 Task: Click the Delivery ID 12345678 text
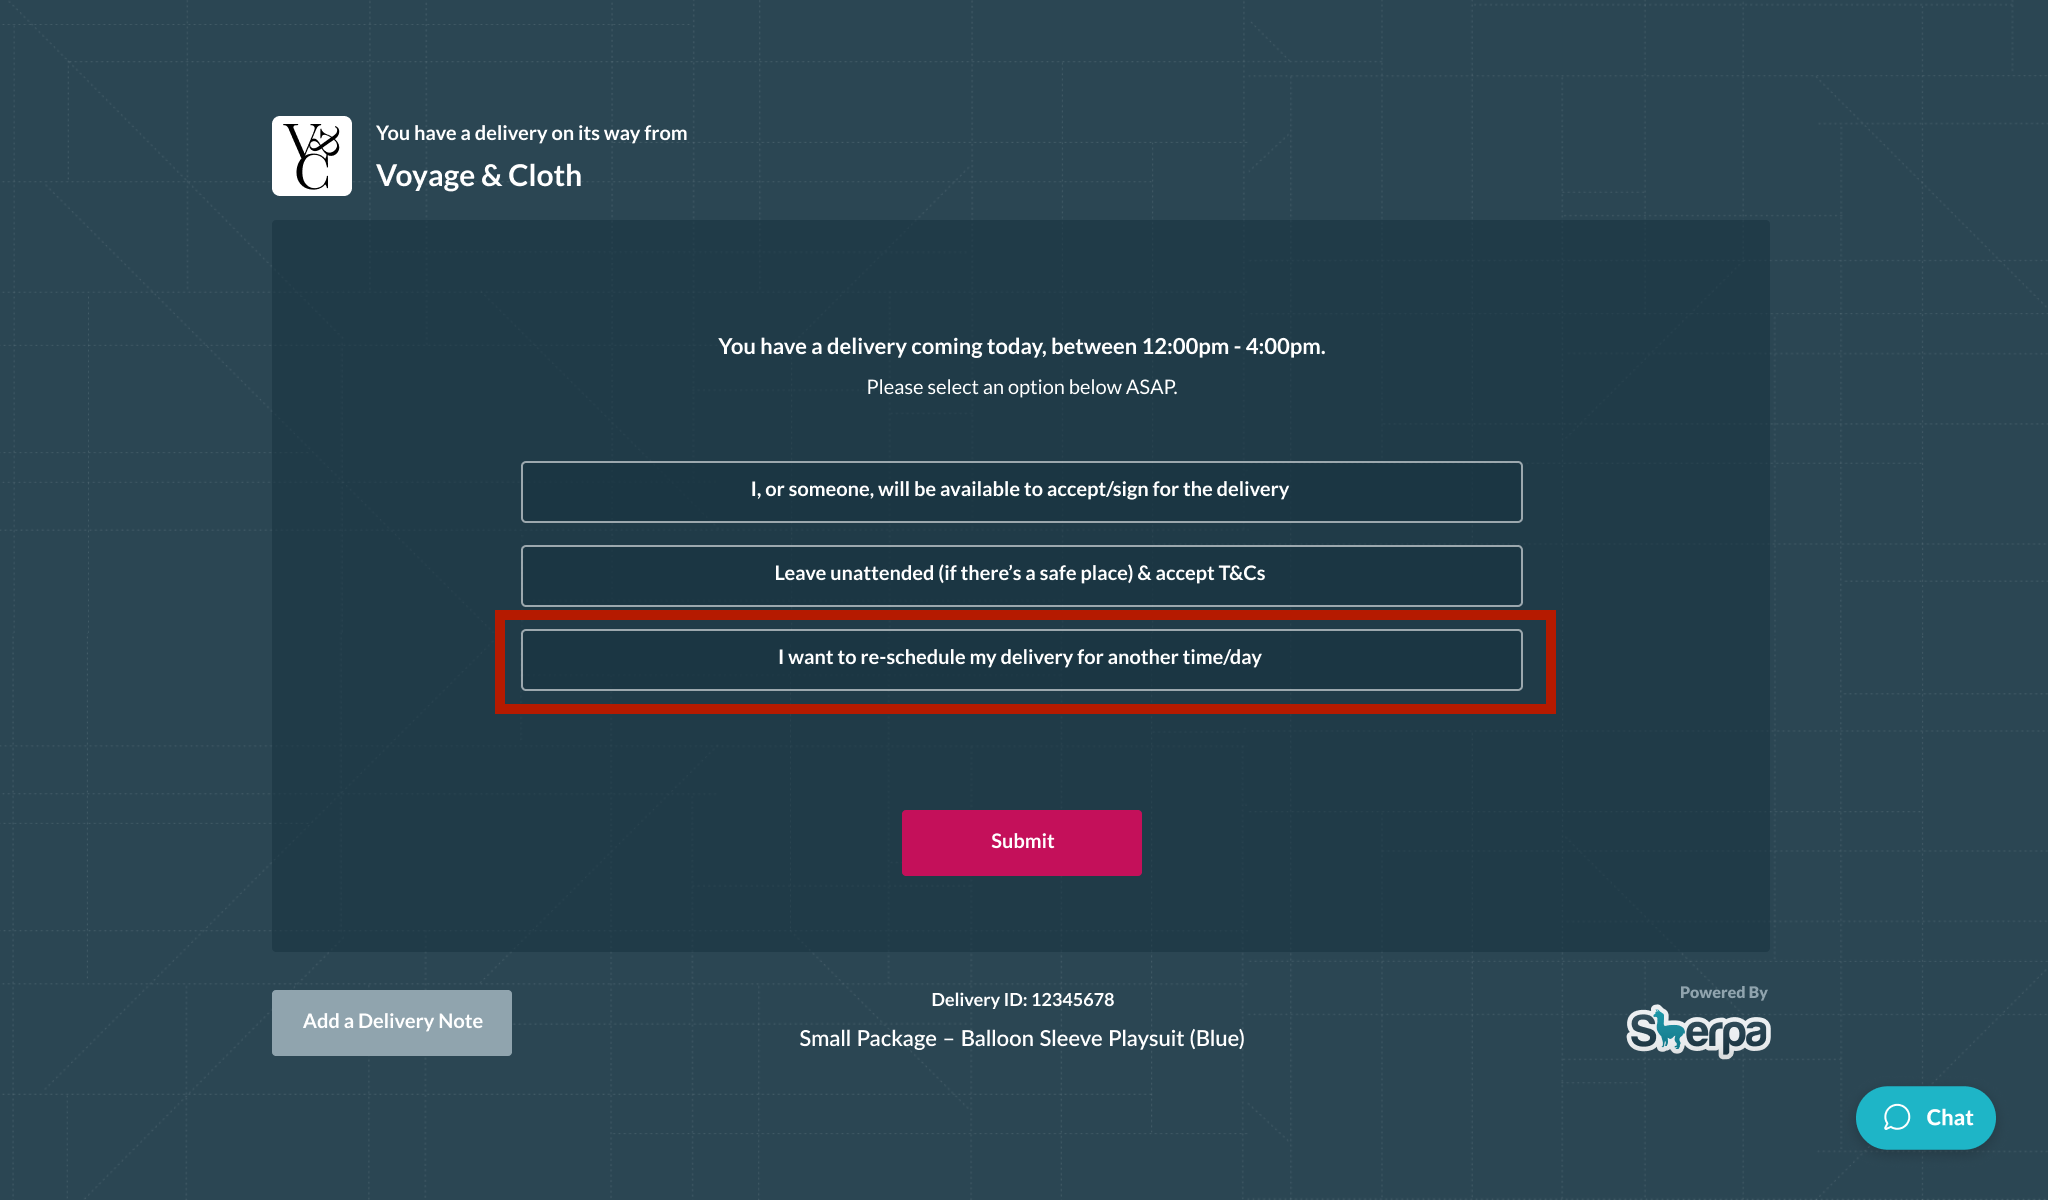tap(1022, 1000)
